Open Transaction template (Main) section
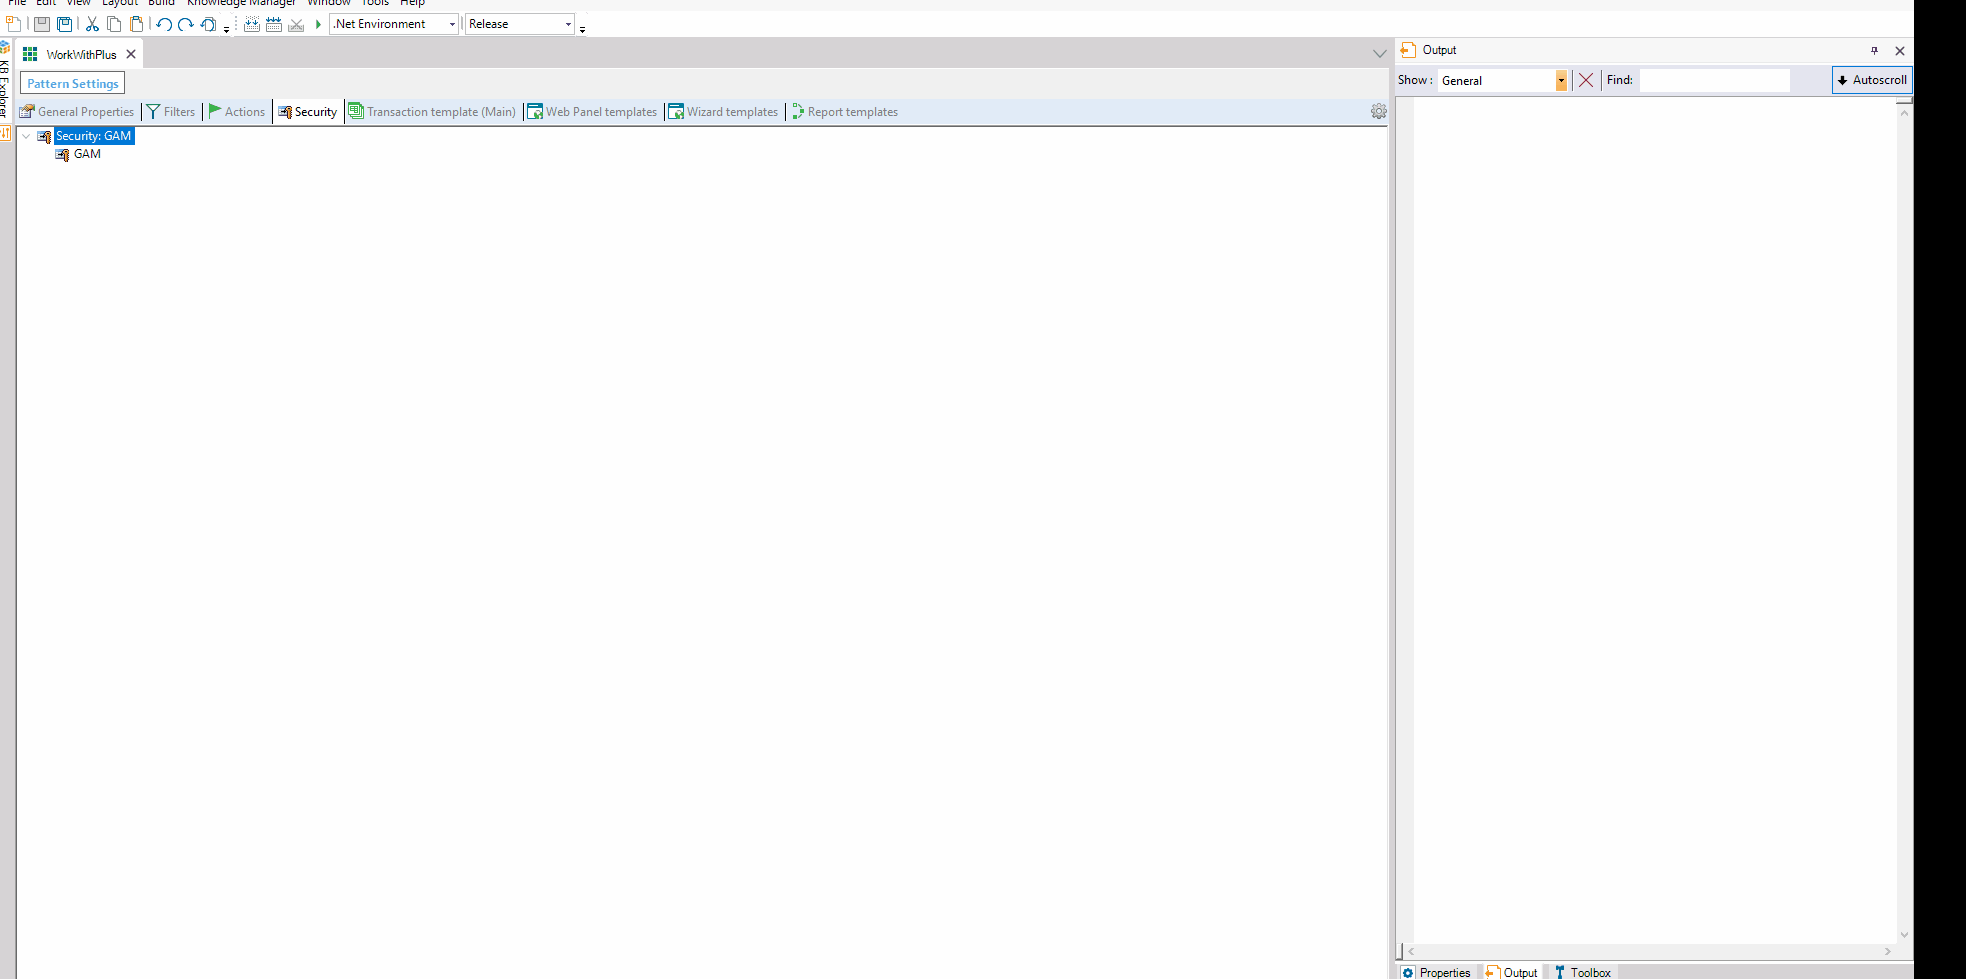Image resolution: width=1966 pixels, height=979 pixels. [x=432, y=112]
